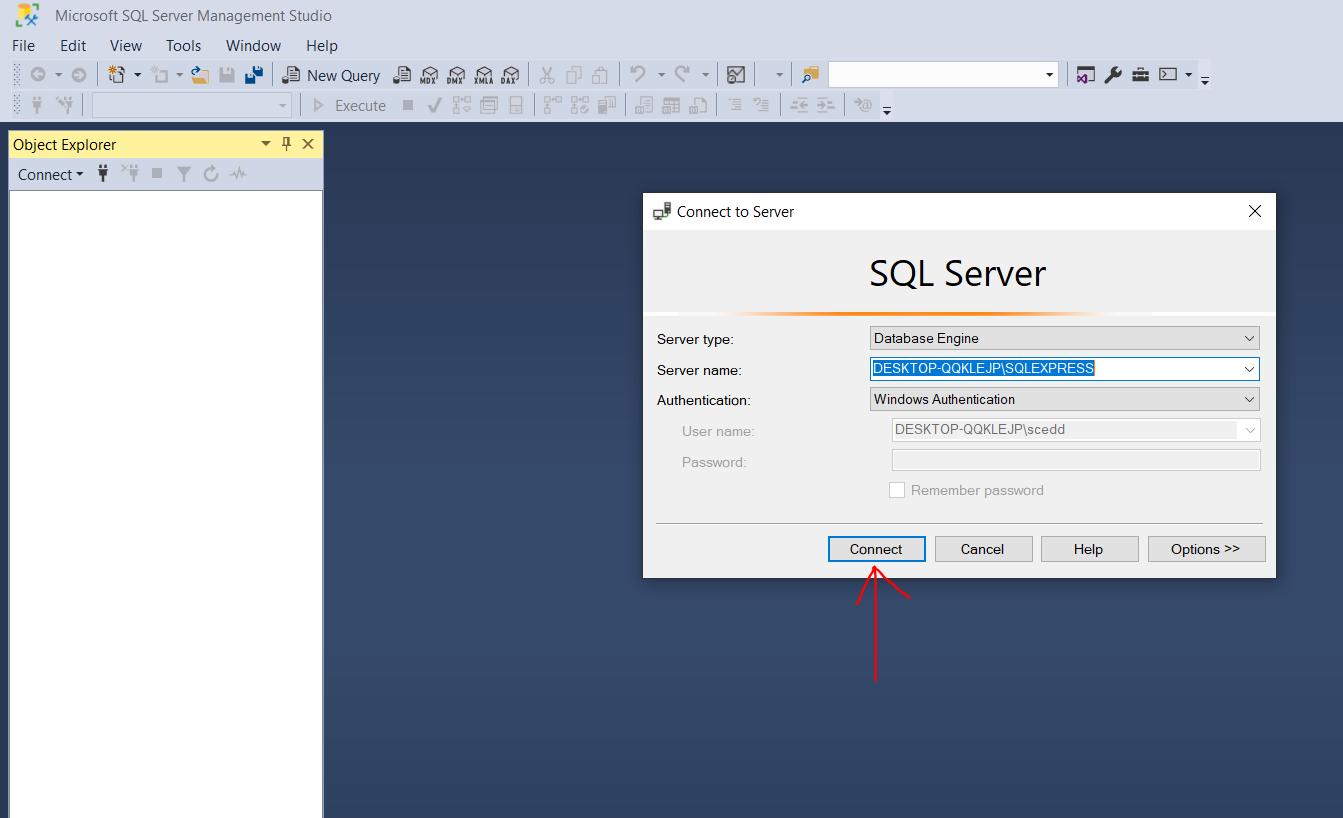Image resolution: width=1343 pixels, height=818 pixels.
Task: Click the Execute button in the toolbar
Action: (350, 105)
